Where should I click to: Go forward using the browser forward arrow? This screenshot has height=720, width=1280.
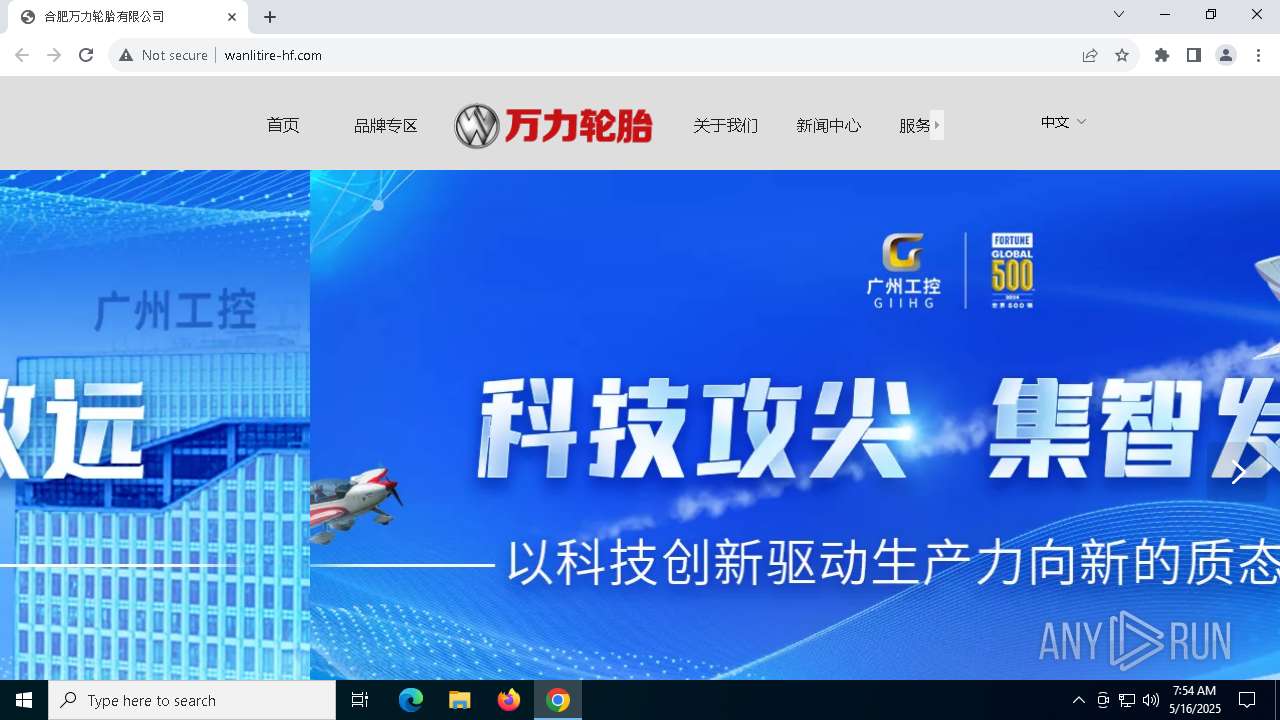[x=54, y=55]
